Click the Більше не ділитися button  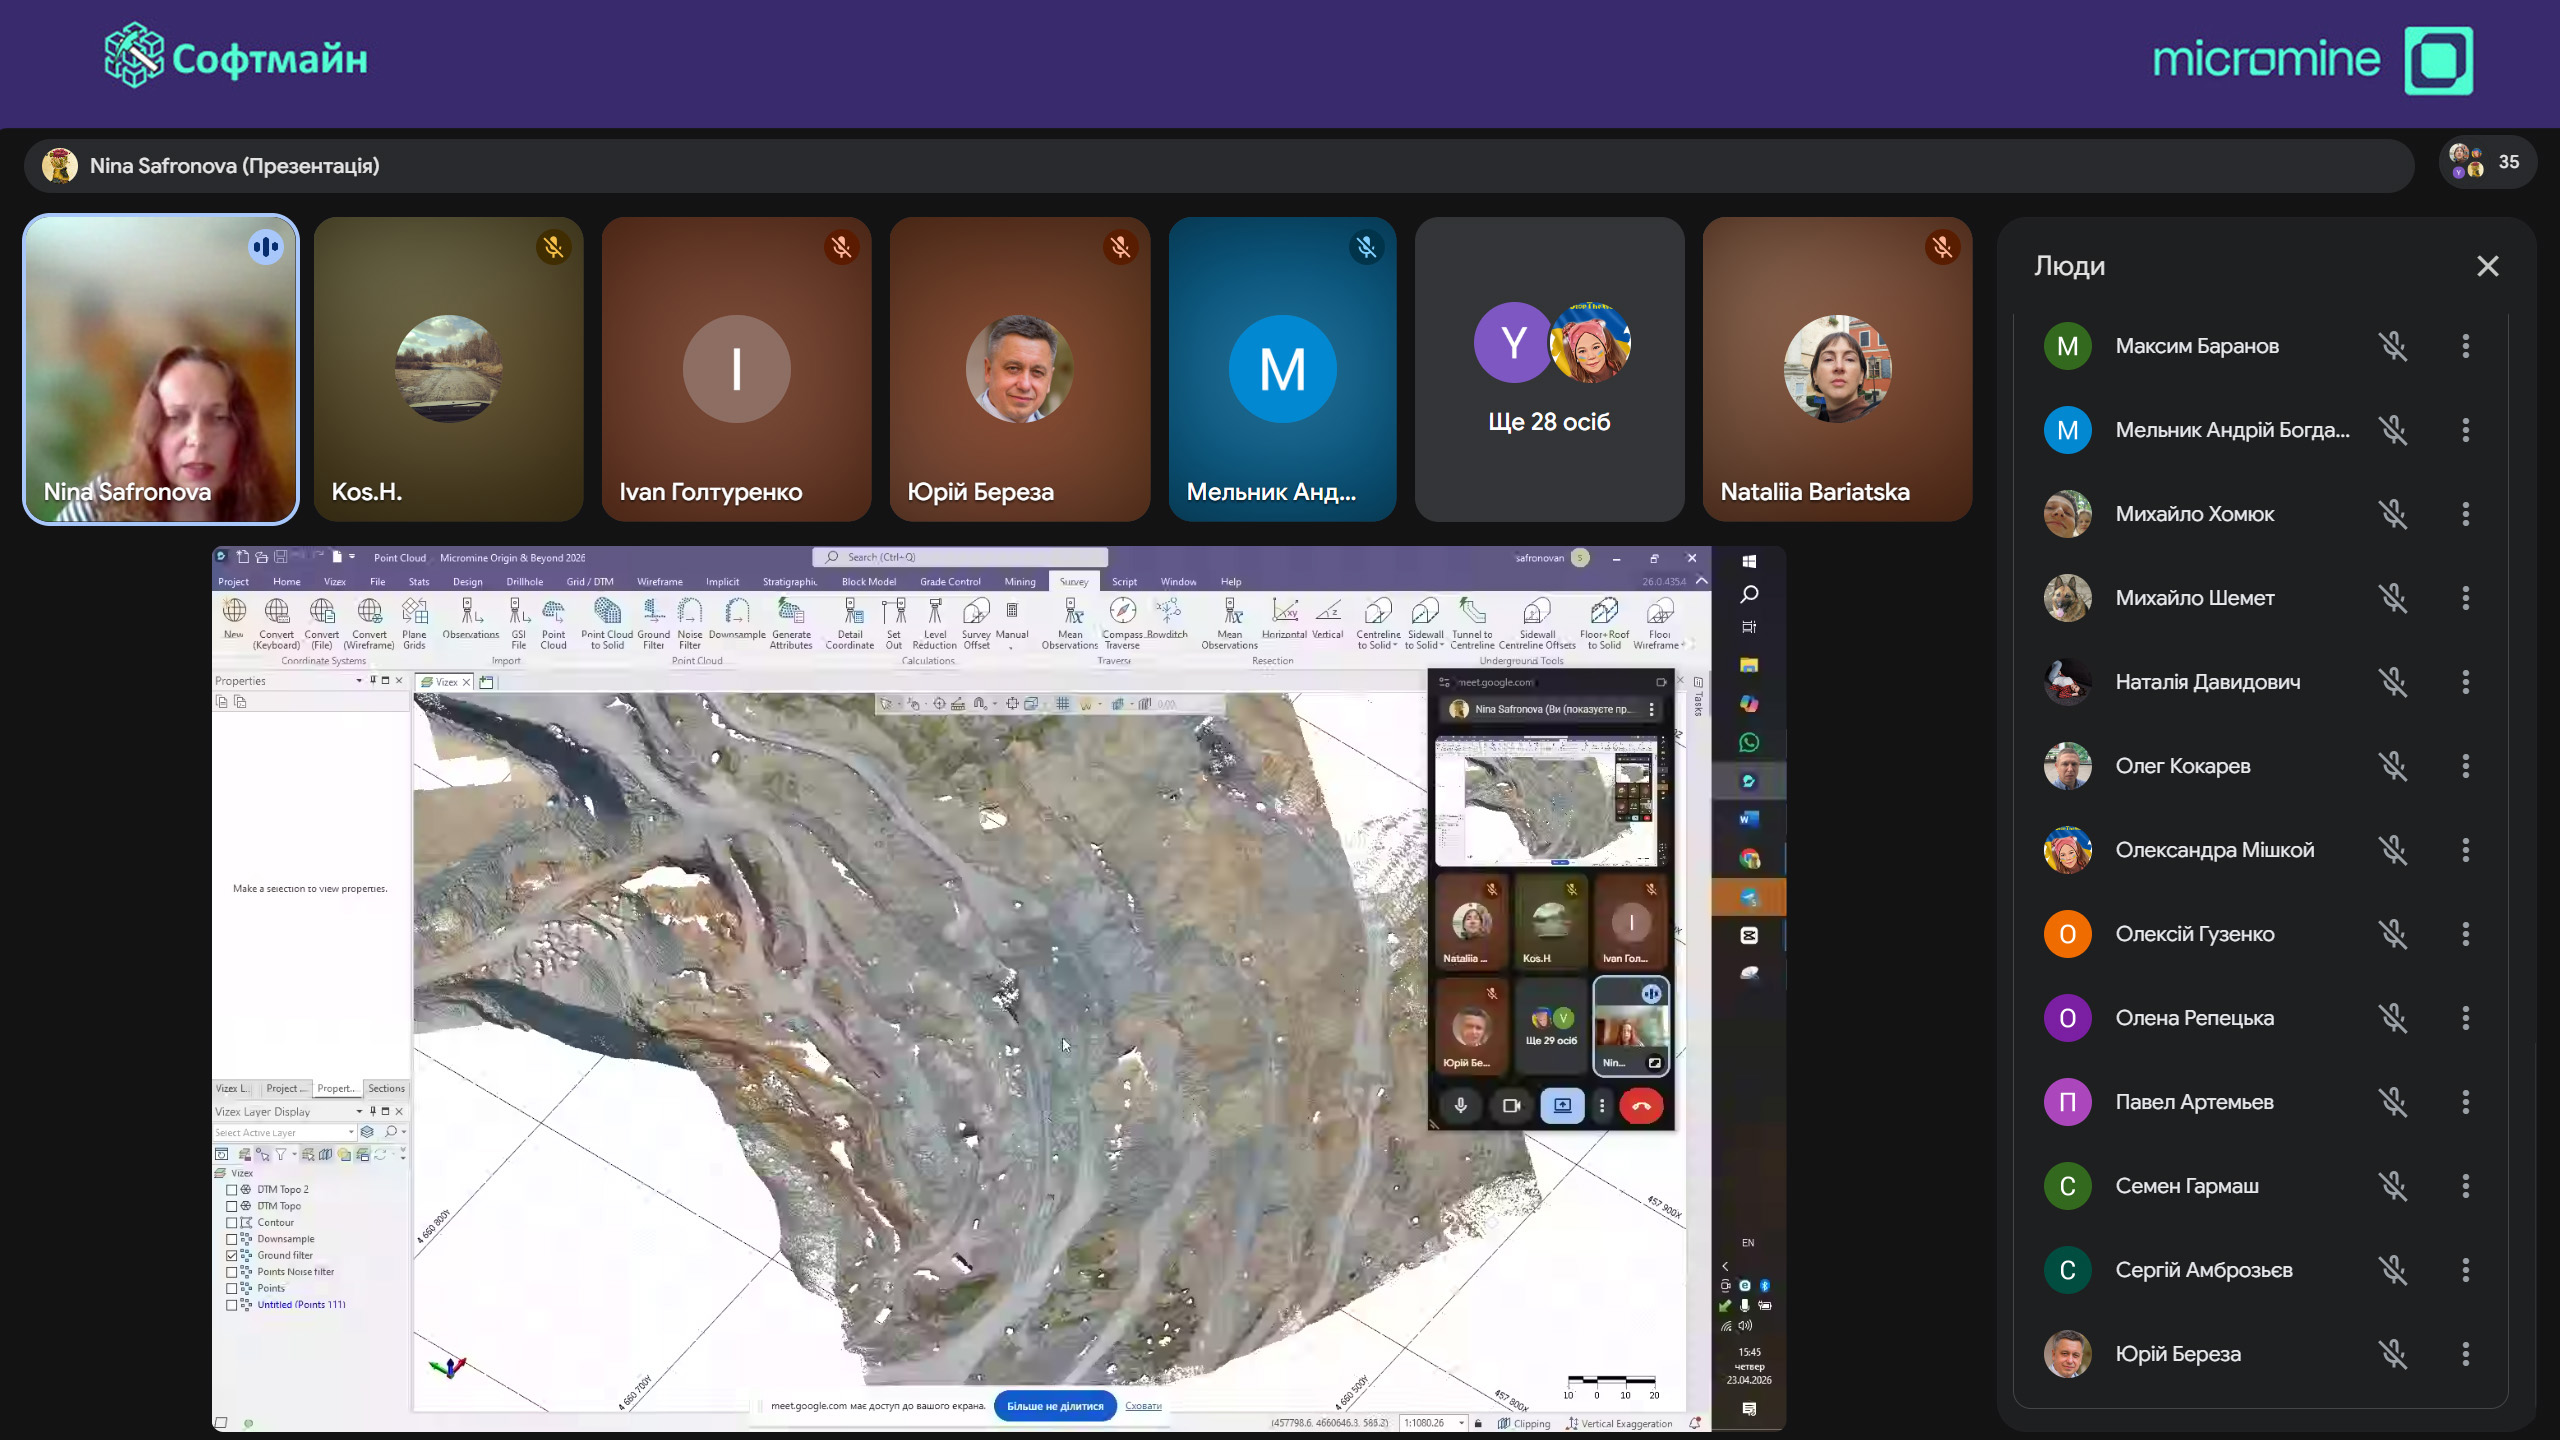pyautogui.click(x=1054, y=1405)
